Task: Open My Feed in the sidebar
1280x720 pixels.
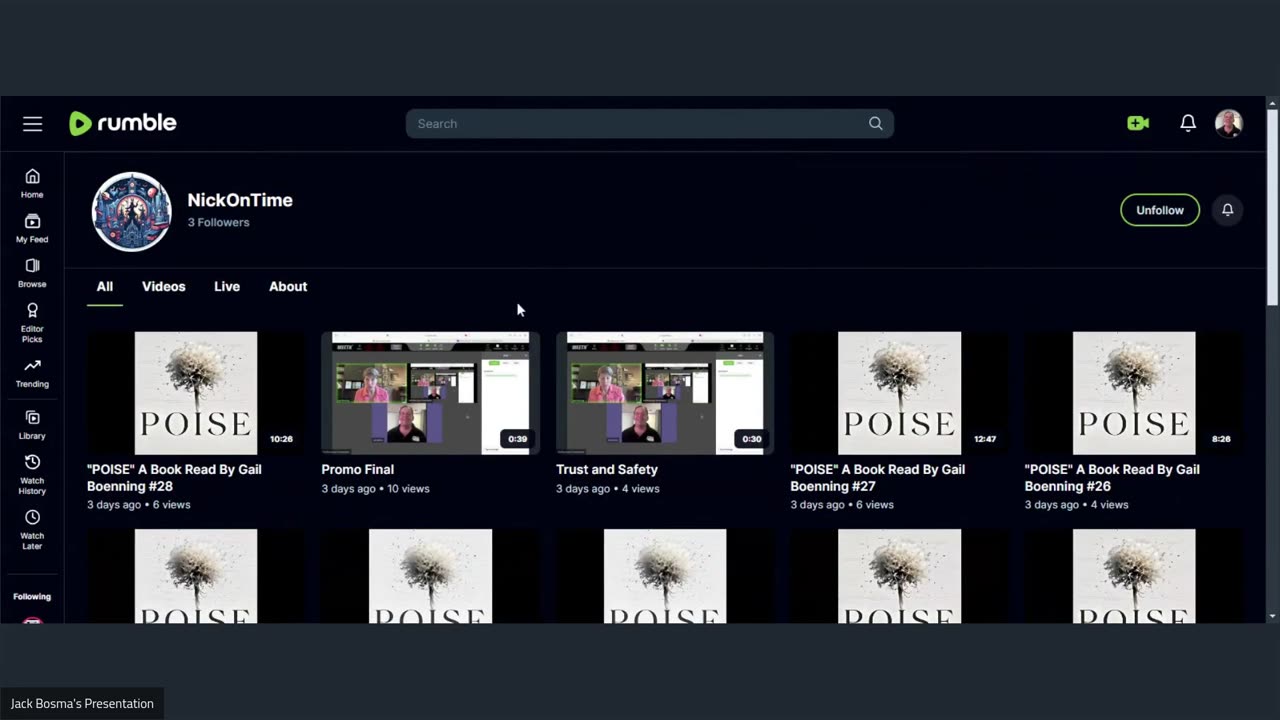Action: coord(32,228)
